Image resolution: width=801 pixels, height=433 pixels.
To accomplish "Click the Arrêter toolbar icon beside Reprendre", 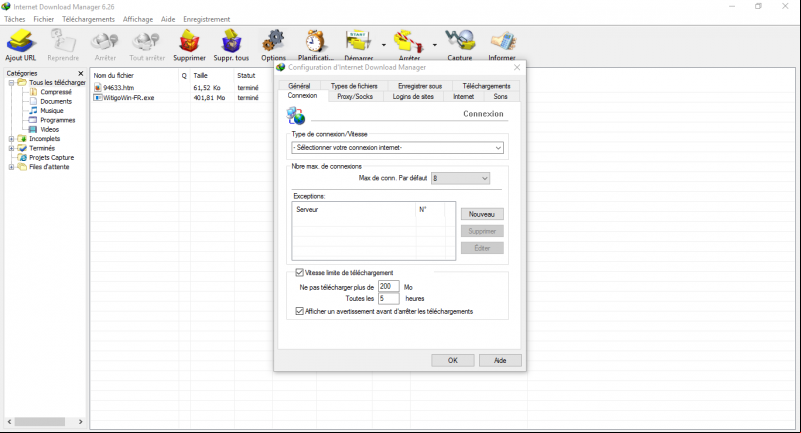I will coord(105,41).
